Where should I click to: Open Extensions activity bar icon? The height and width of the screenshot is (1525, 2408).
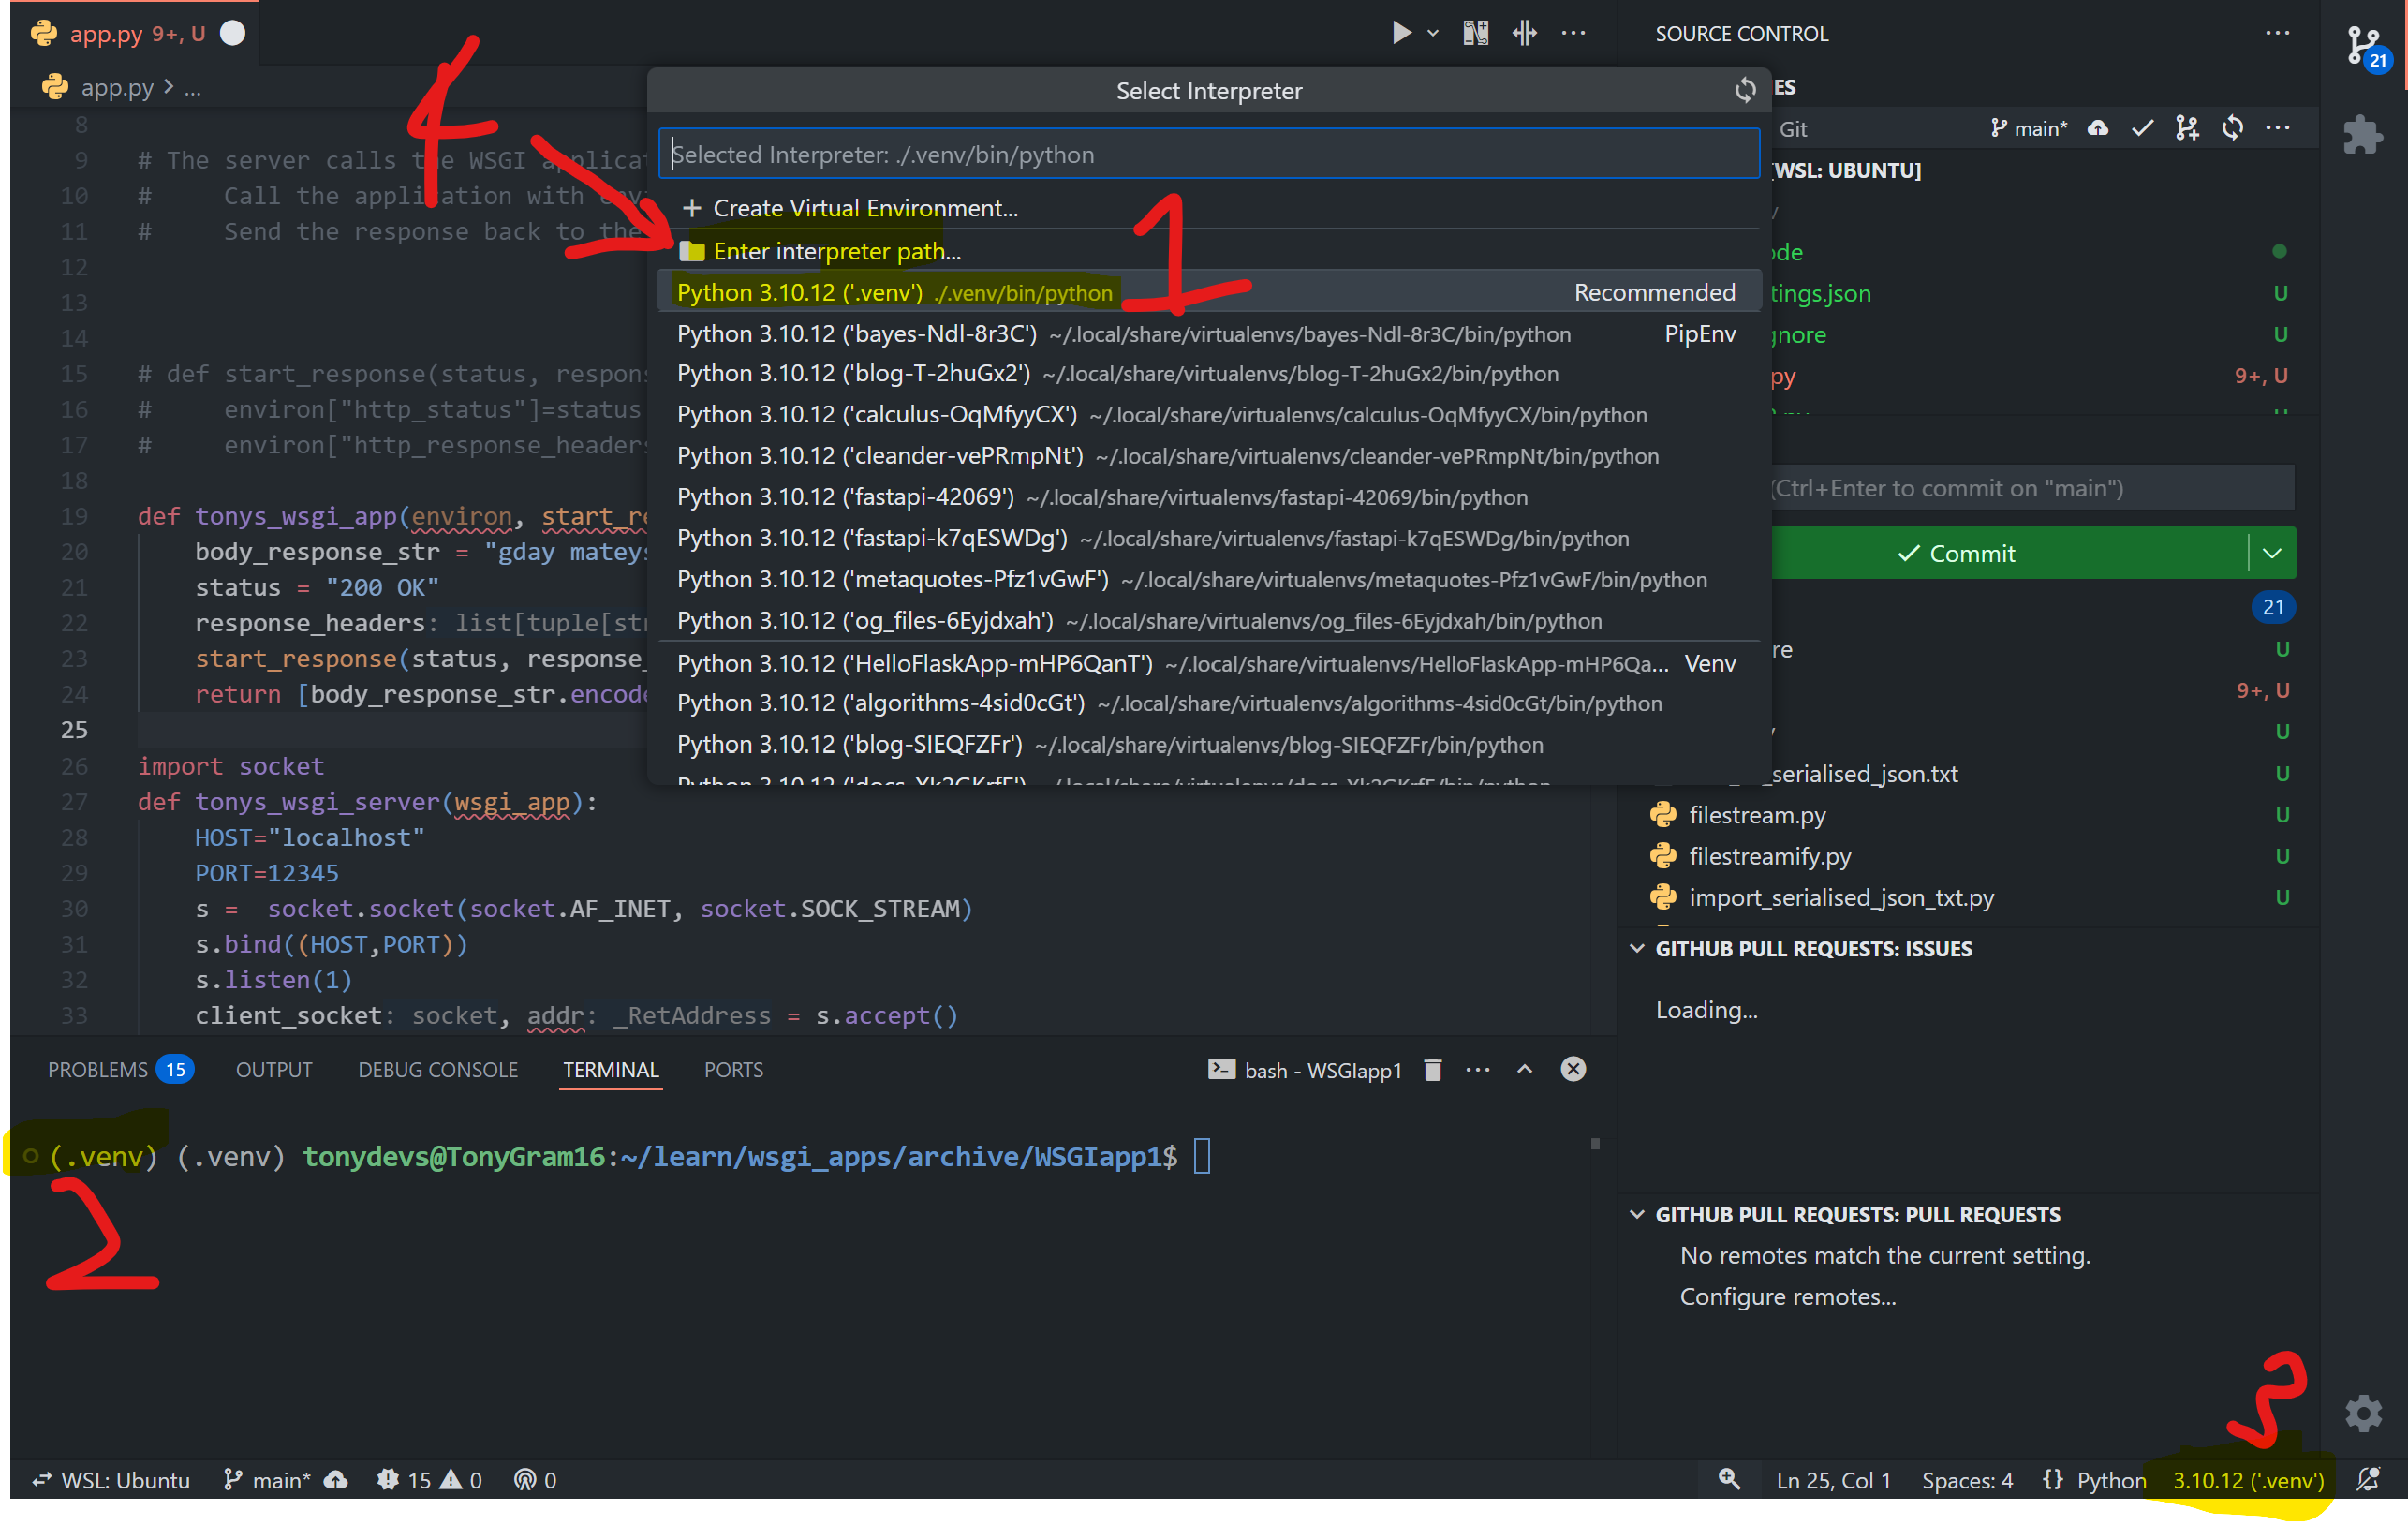[2363, 134]
